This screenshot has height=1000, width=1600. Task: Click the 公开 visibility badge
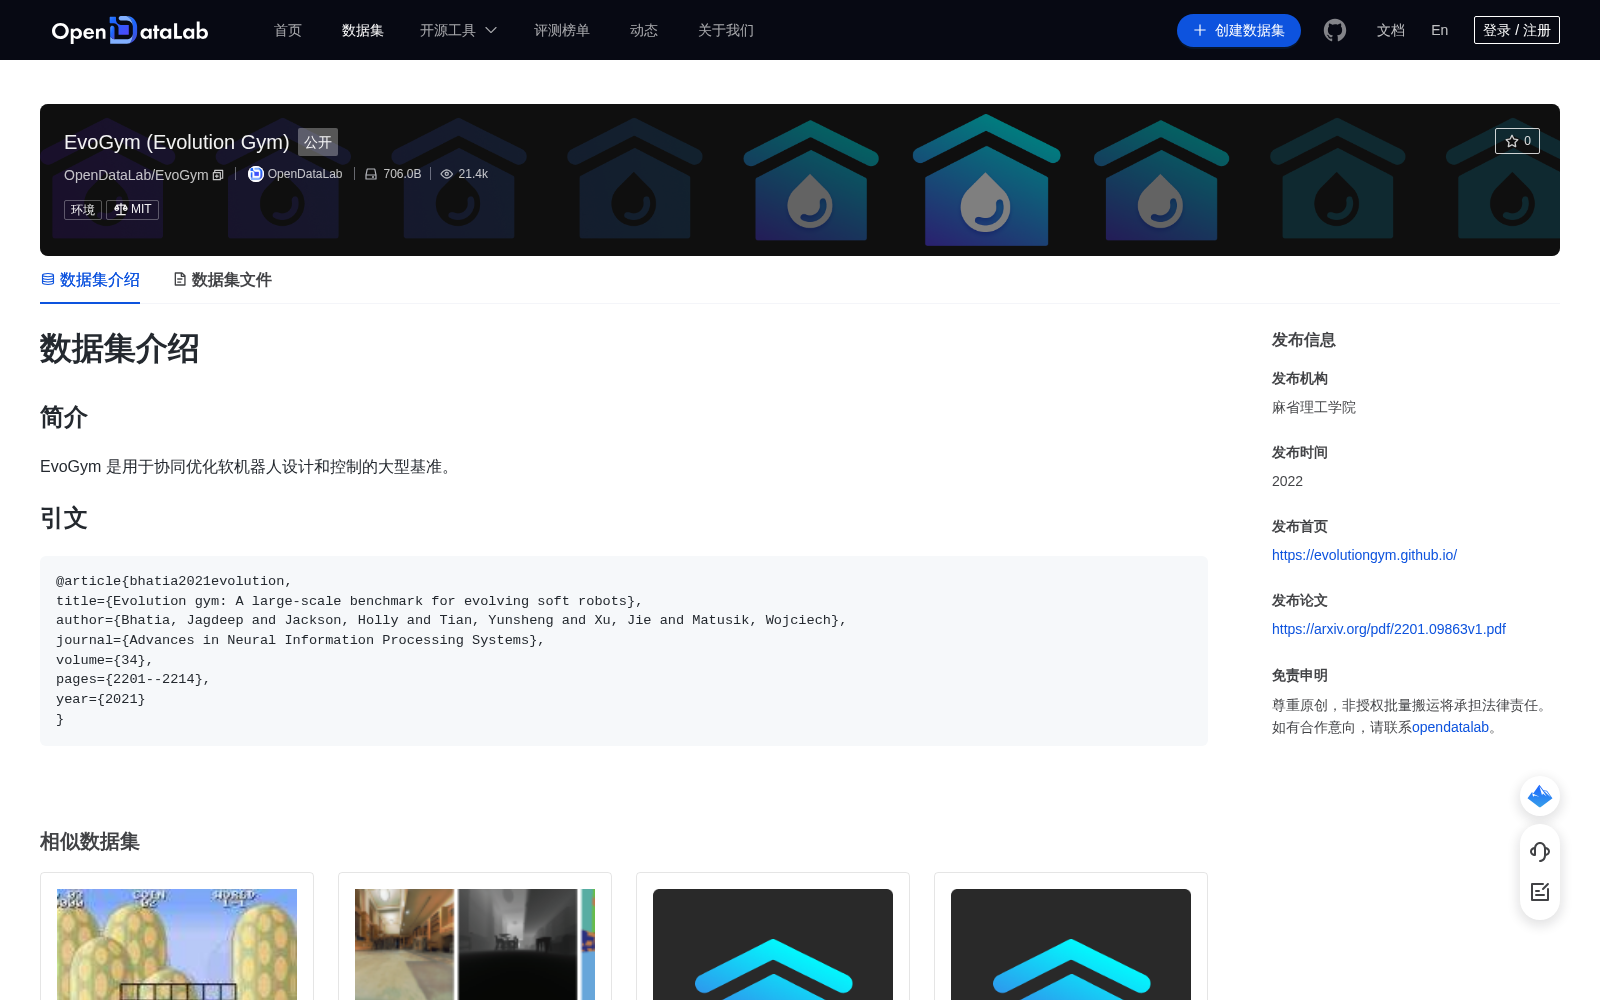point(318,142)
